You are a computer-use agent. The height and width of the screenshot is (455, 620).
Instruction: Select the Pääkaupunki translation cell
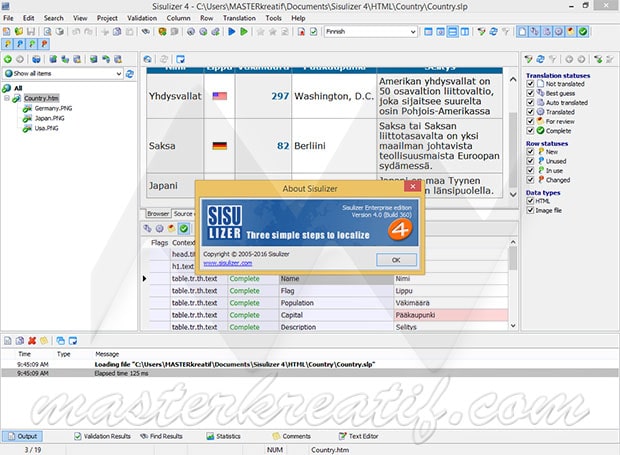451,315
